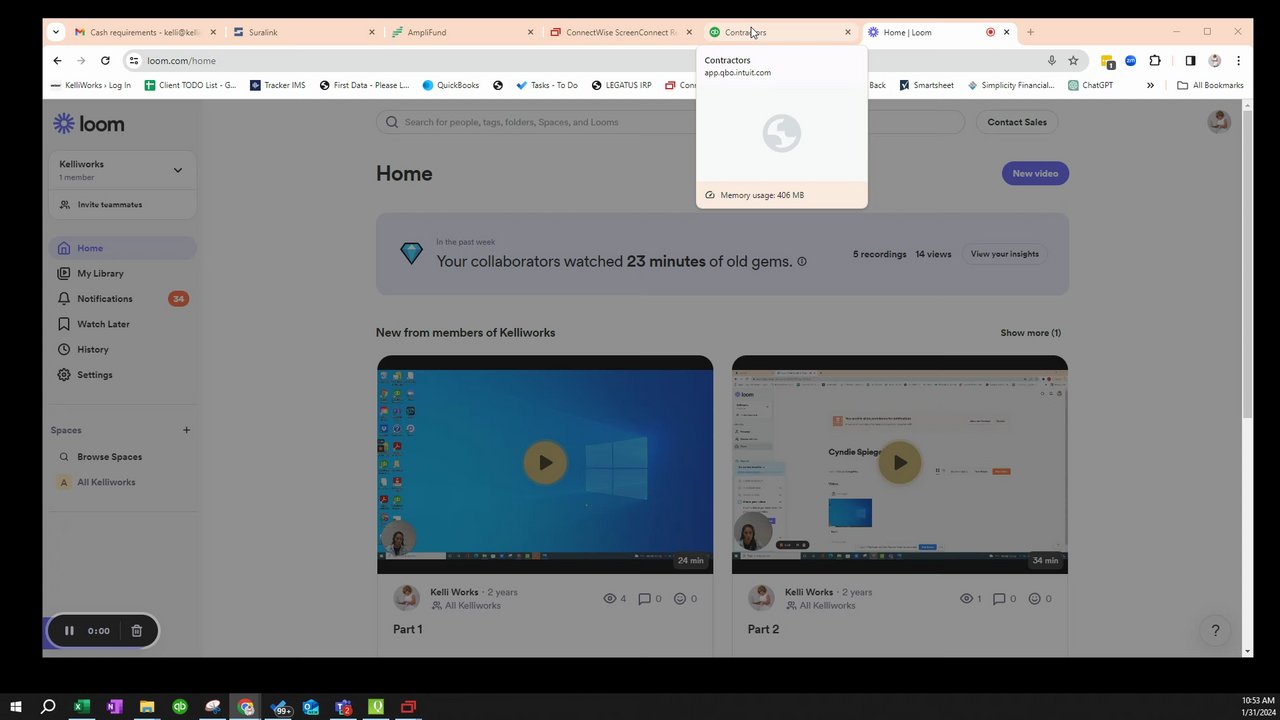Open the ChatGPT bookmark
Viewport: 1280px width, 720px height.
click(1090, 85)
